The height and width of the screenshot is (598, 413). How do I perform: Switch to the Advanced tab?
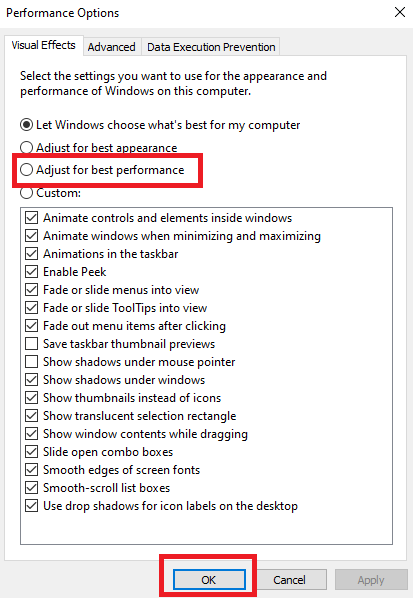(x=111, y=47)
